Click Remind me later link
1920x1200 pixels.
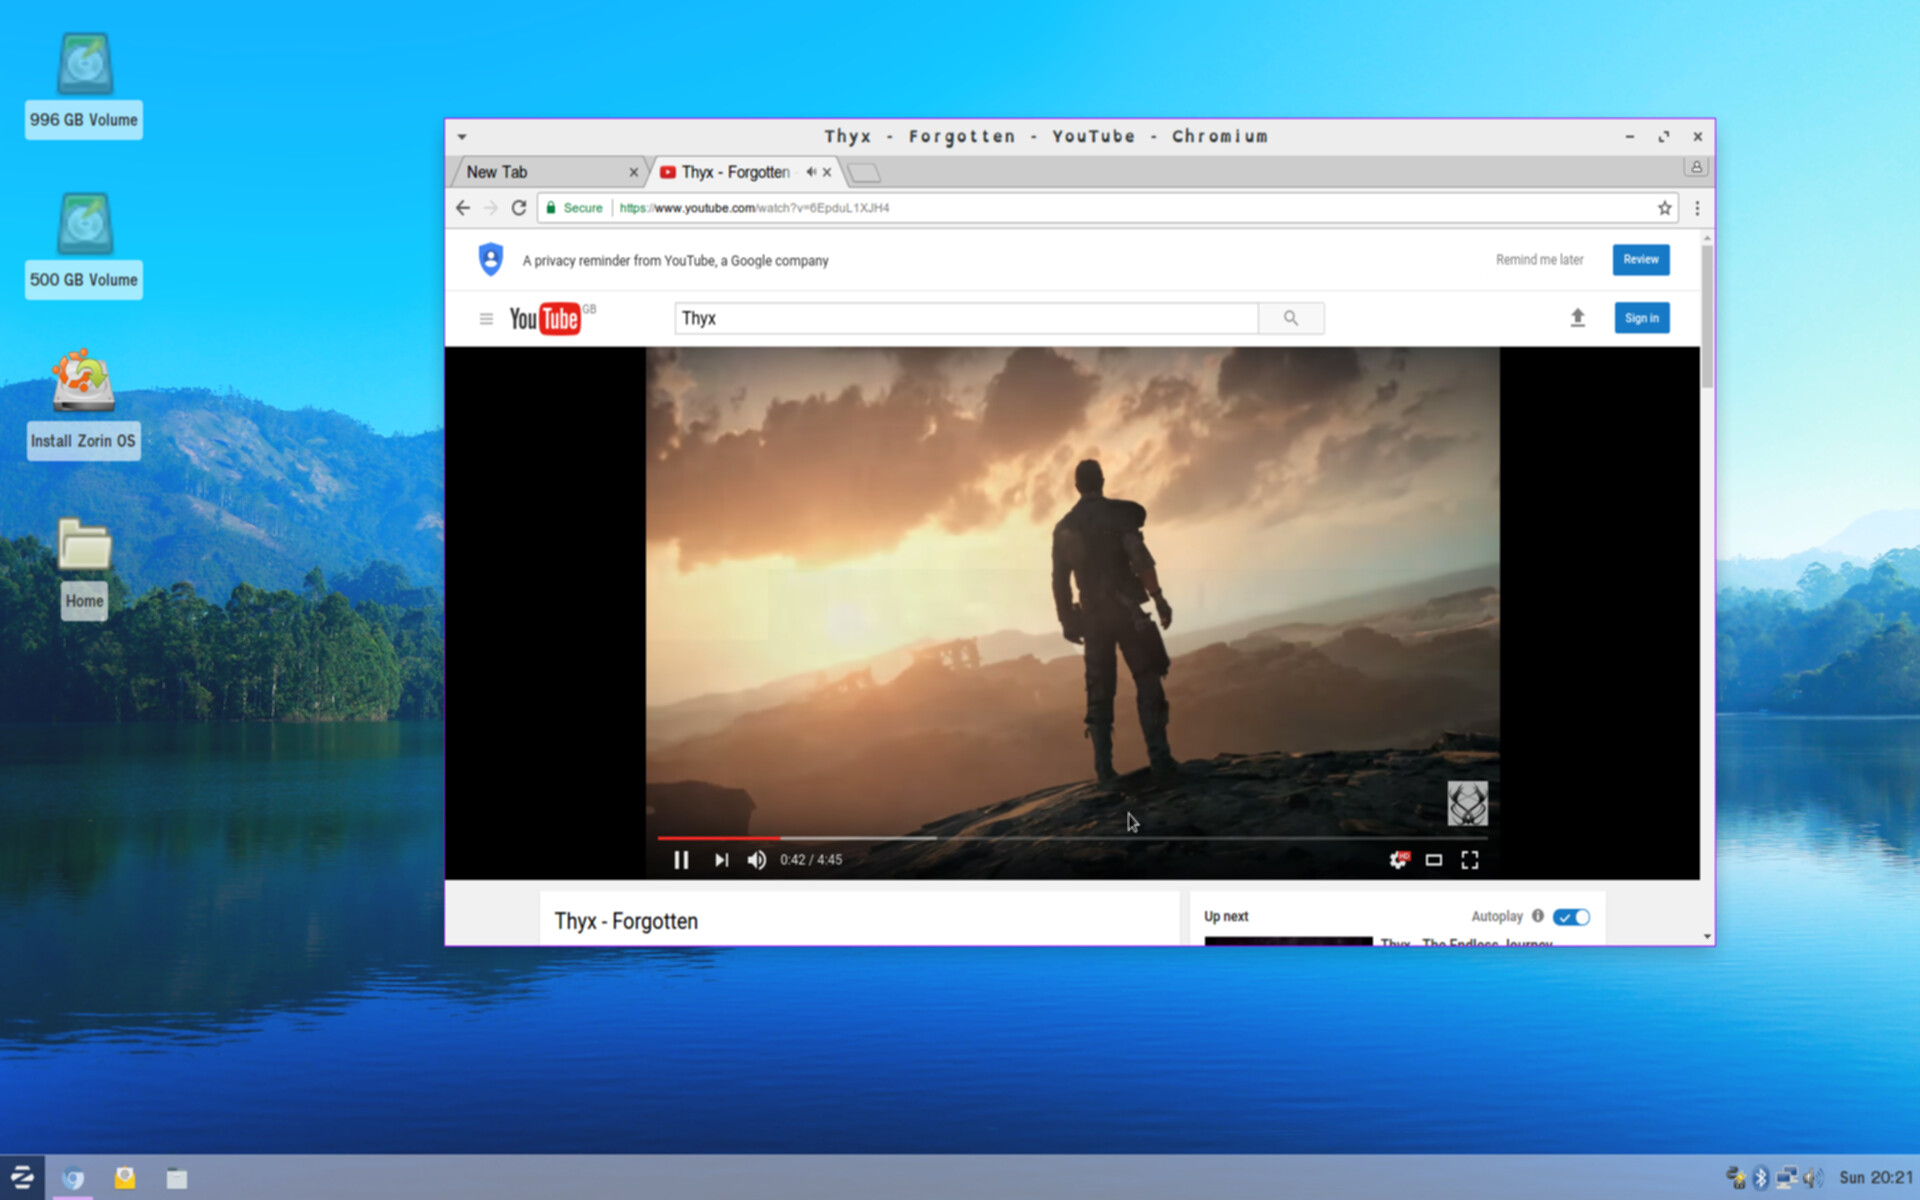point(1539,260)
